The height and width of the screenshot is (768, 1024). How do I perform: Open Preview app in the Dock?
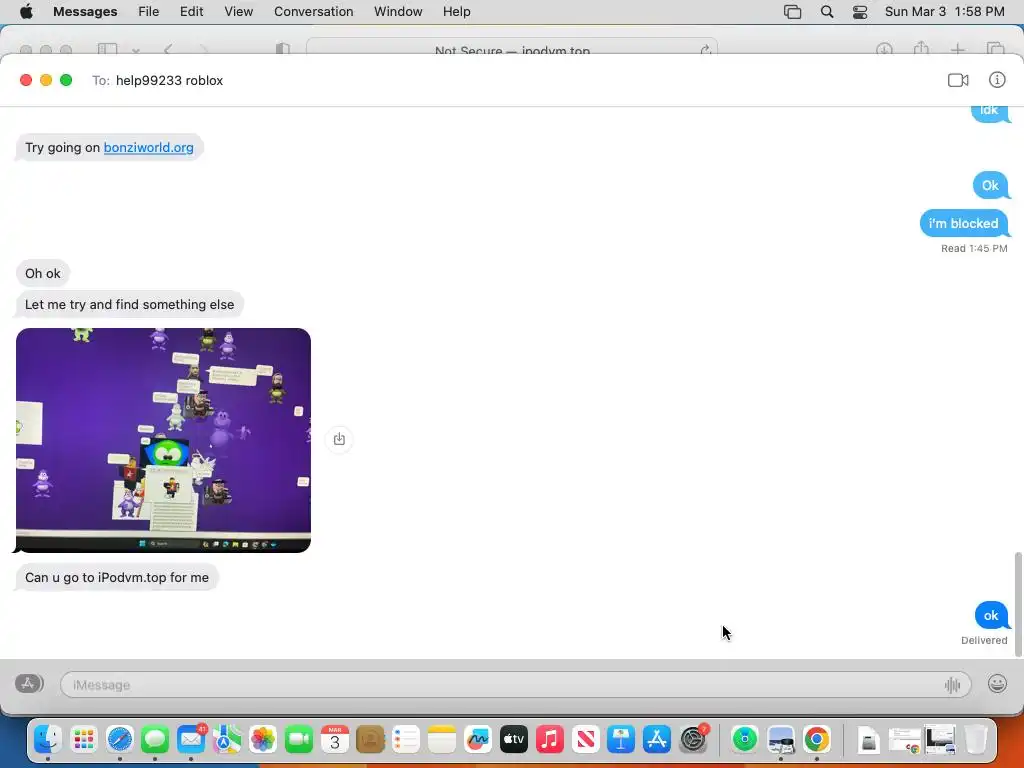[780, 739]
